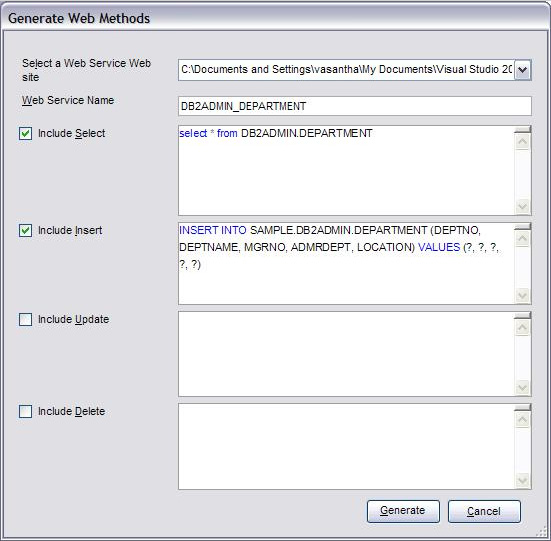Click scroll down arrow in Update box

pos(523,387)
